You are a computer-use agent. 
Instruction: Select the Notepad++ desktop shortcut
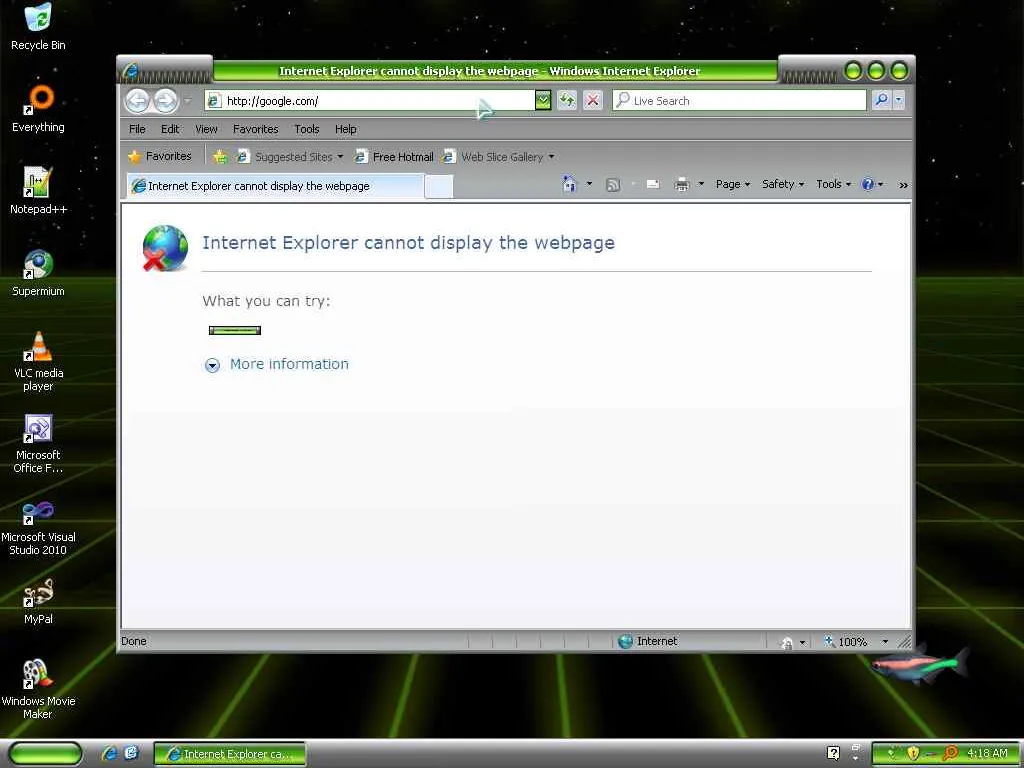[38, 191]
